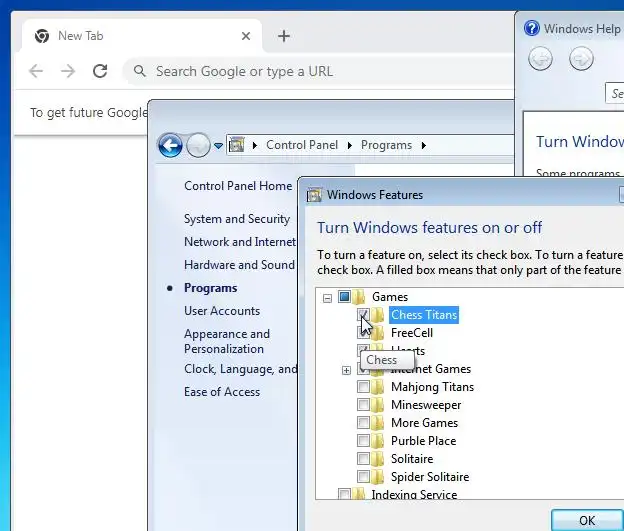Enable the Solitaire checkbox

click(x=363, y=458)
